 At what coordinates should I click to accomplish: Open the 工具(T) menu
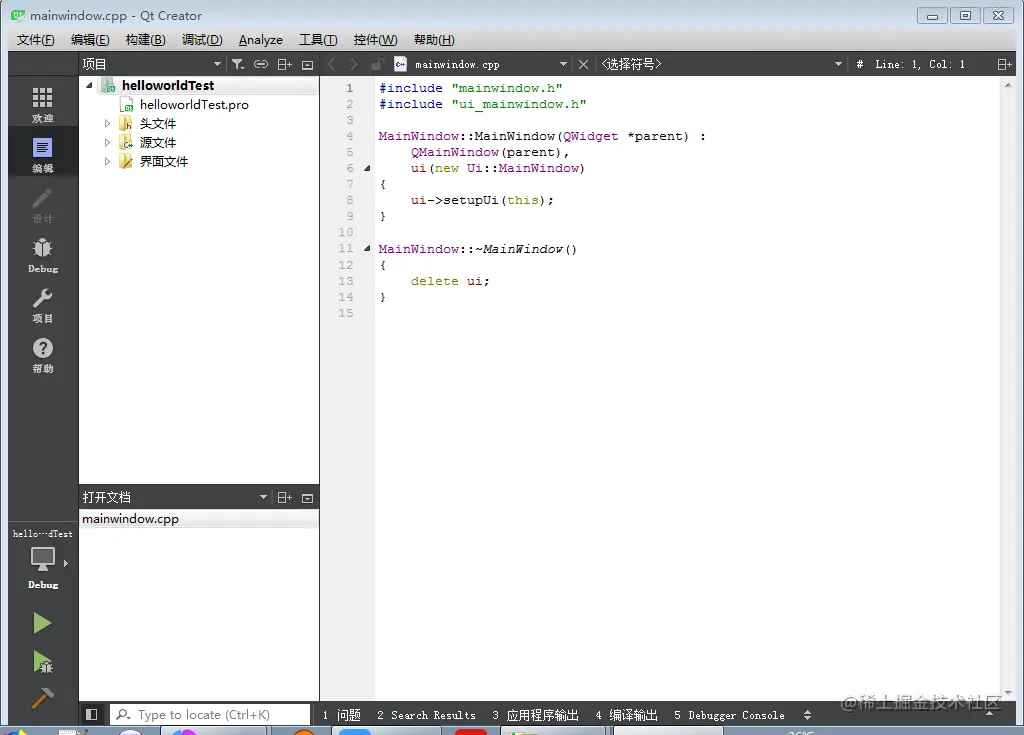[x=318, y=40]
